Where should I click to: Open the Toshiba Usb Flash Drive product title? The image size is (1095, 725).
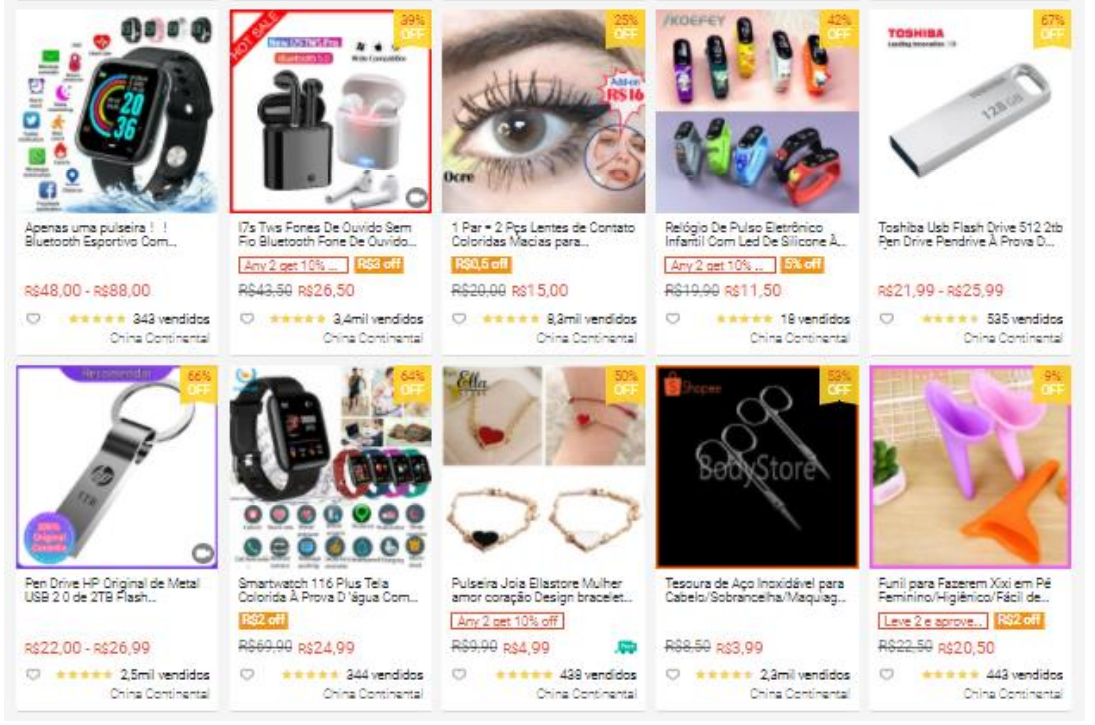pos(970,235)
